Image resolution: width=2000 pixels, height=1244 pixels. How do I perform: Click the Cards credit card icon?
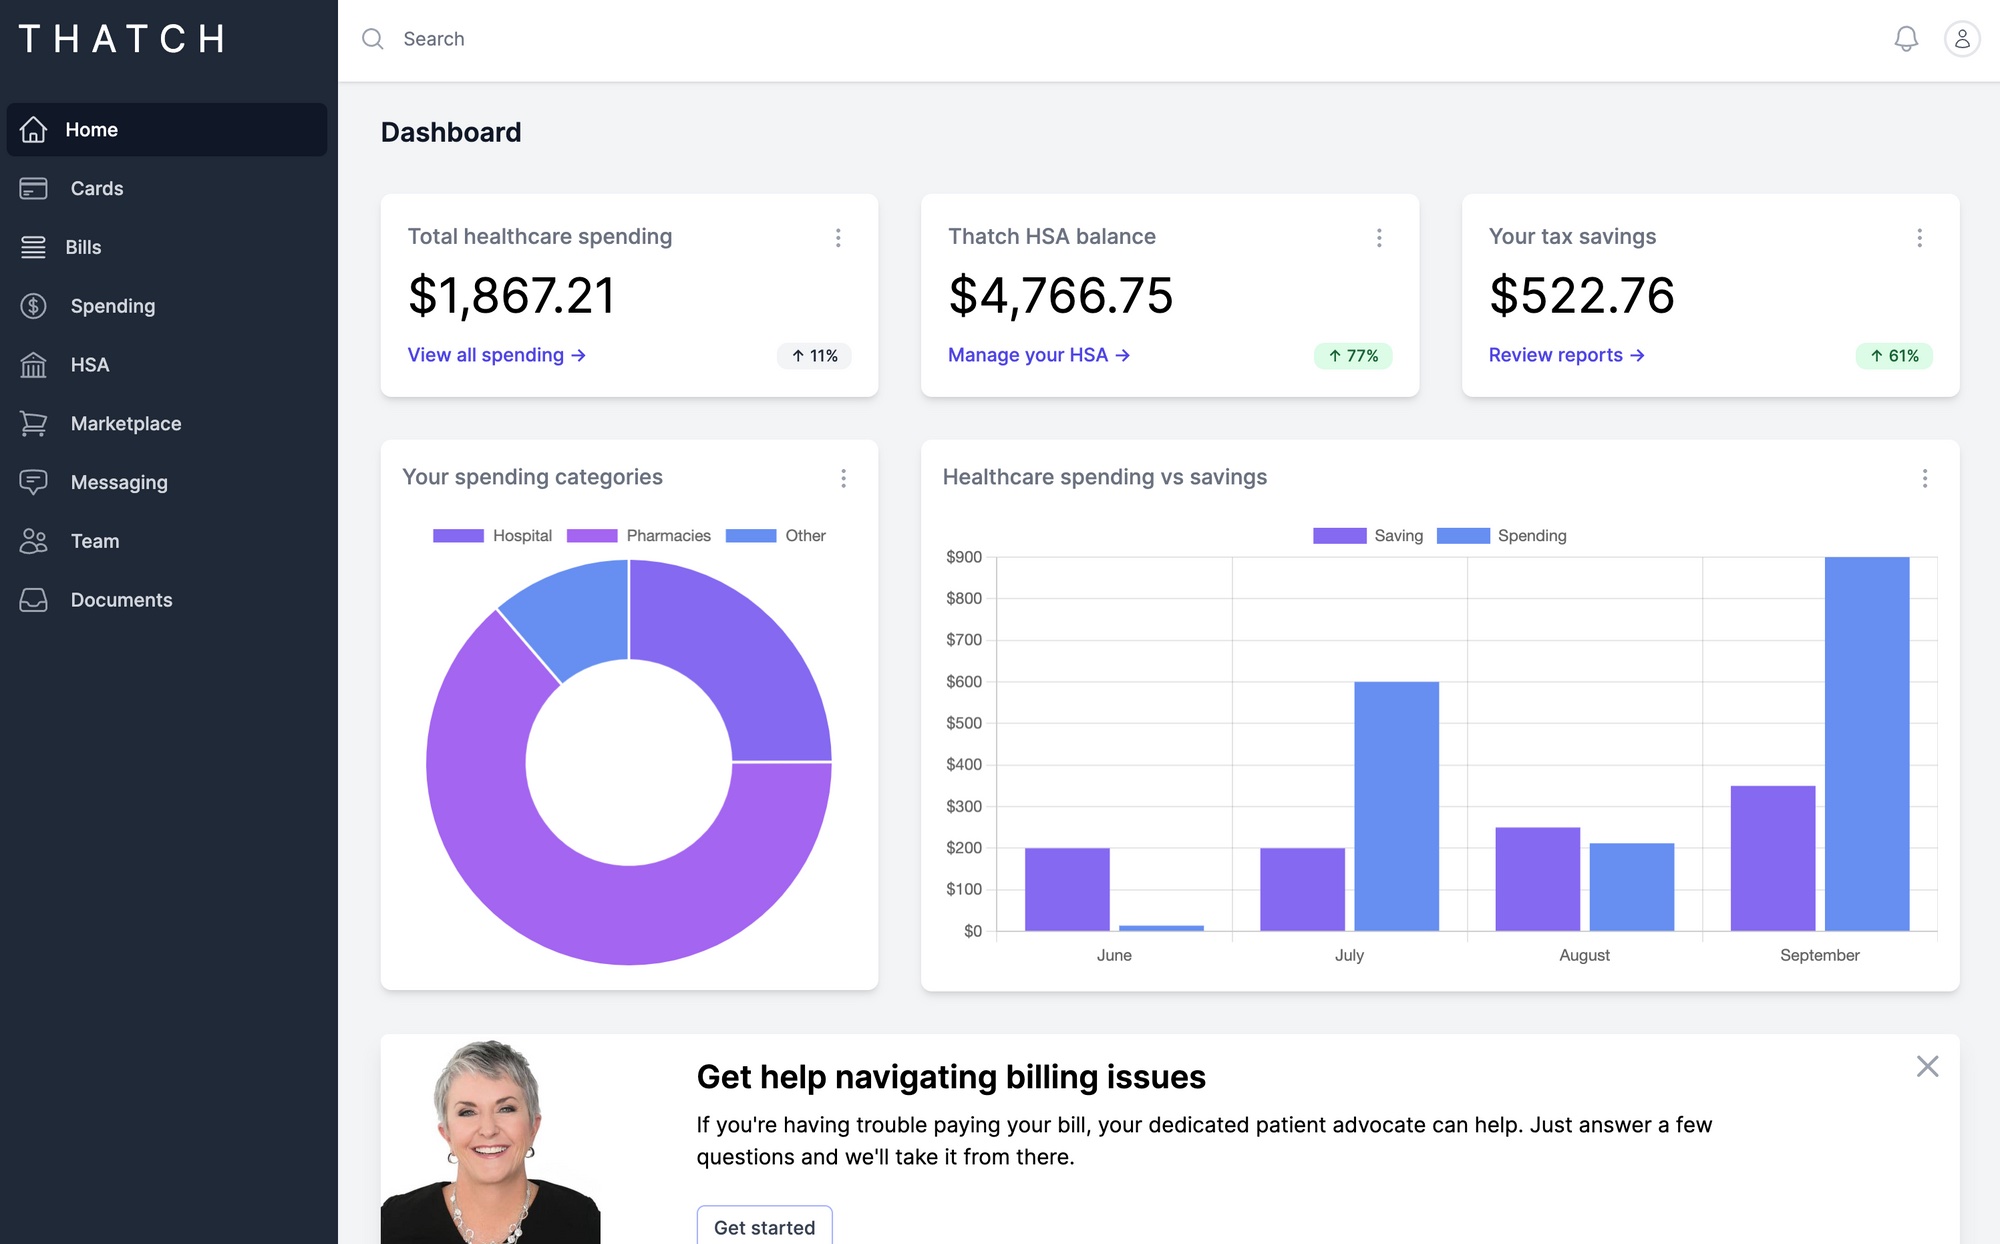tap(33, 188)
